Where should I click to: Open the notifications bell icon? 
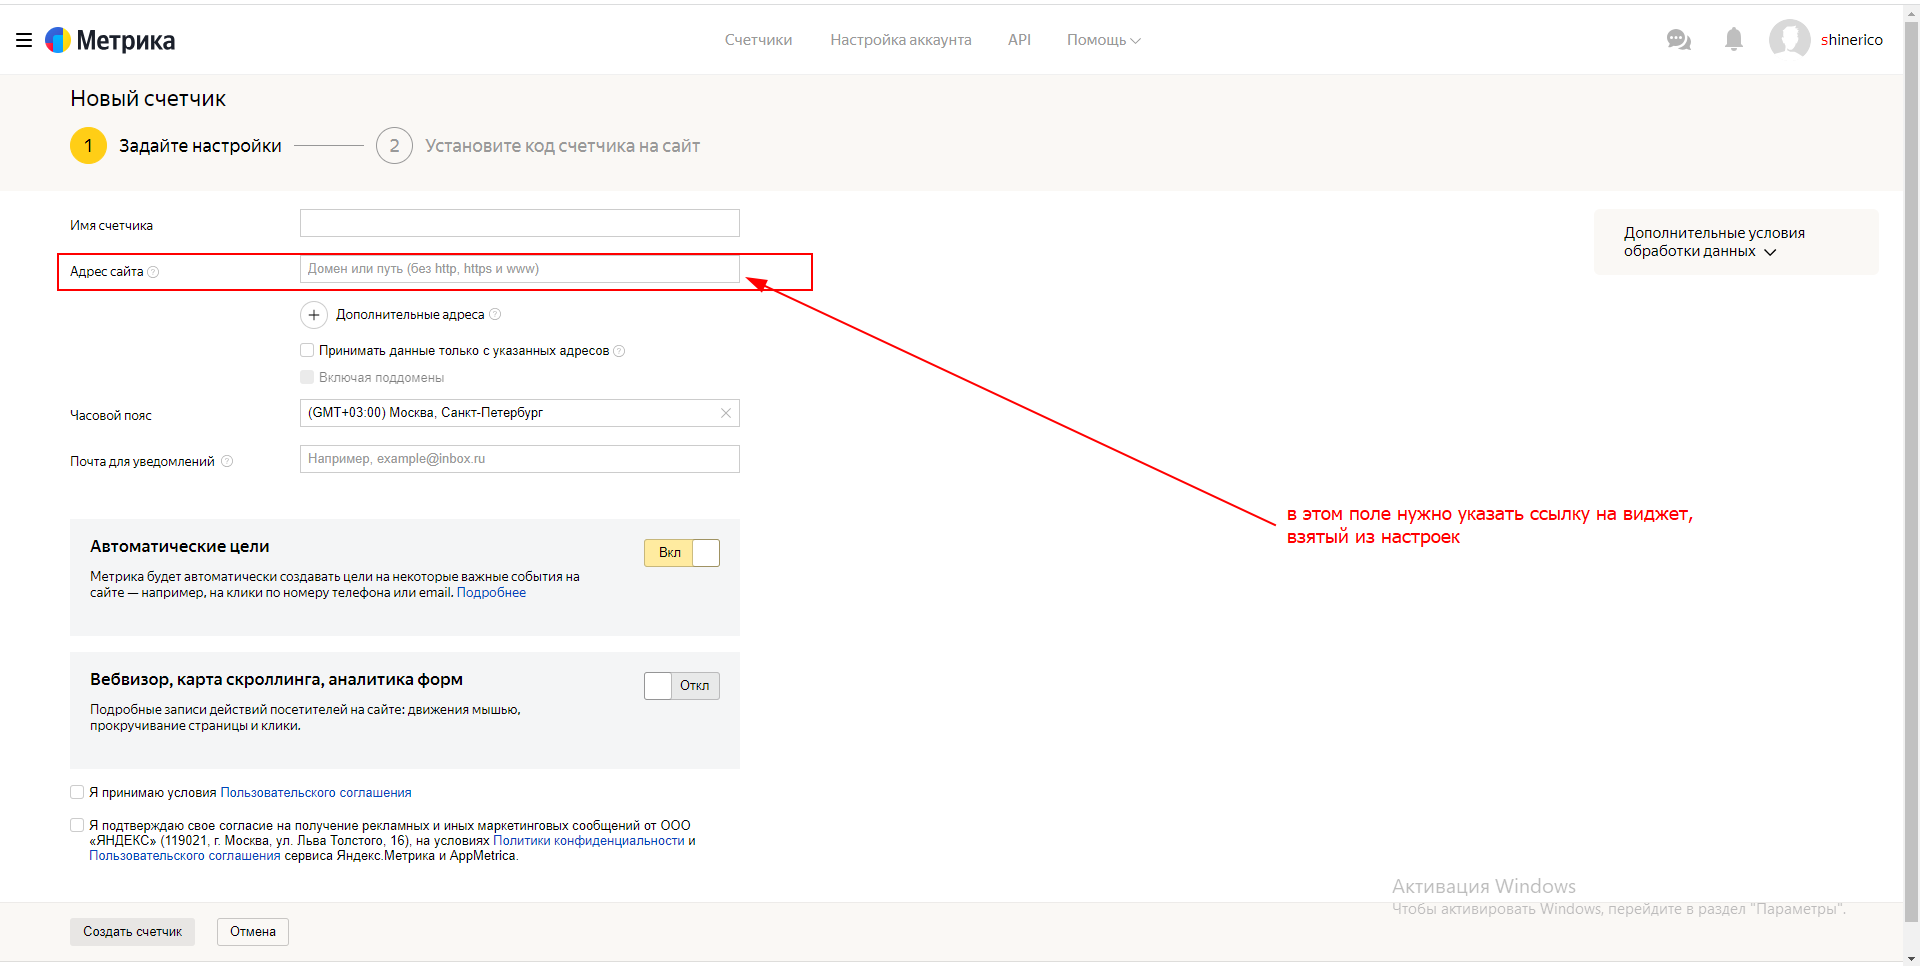pyautogui.click(x=1734, y=40)
